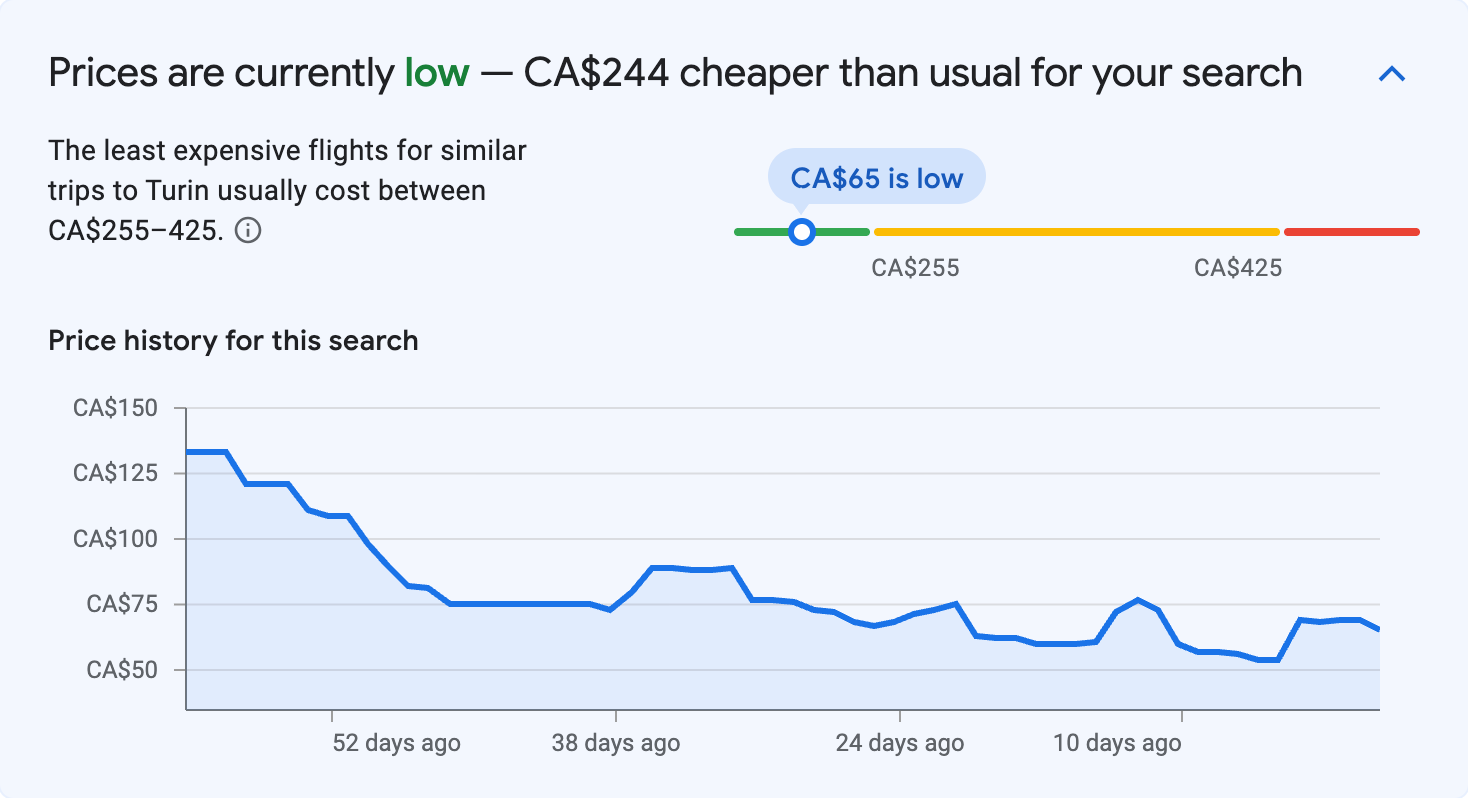Click the CA$425 gauge label
This screenshot has width=1468, height=798.
(1238, 267)
